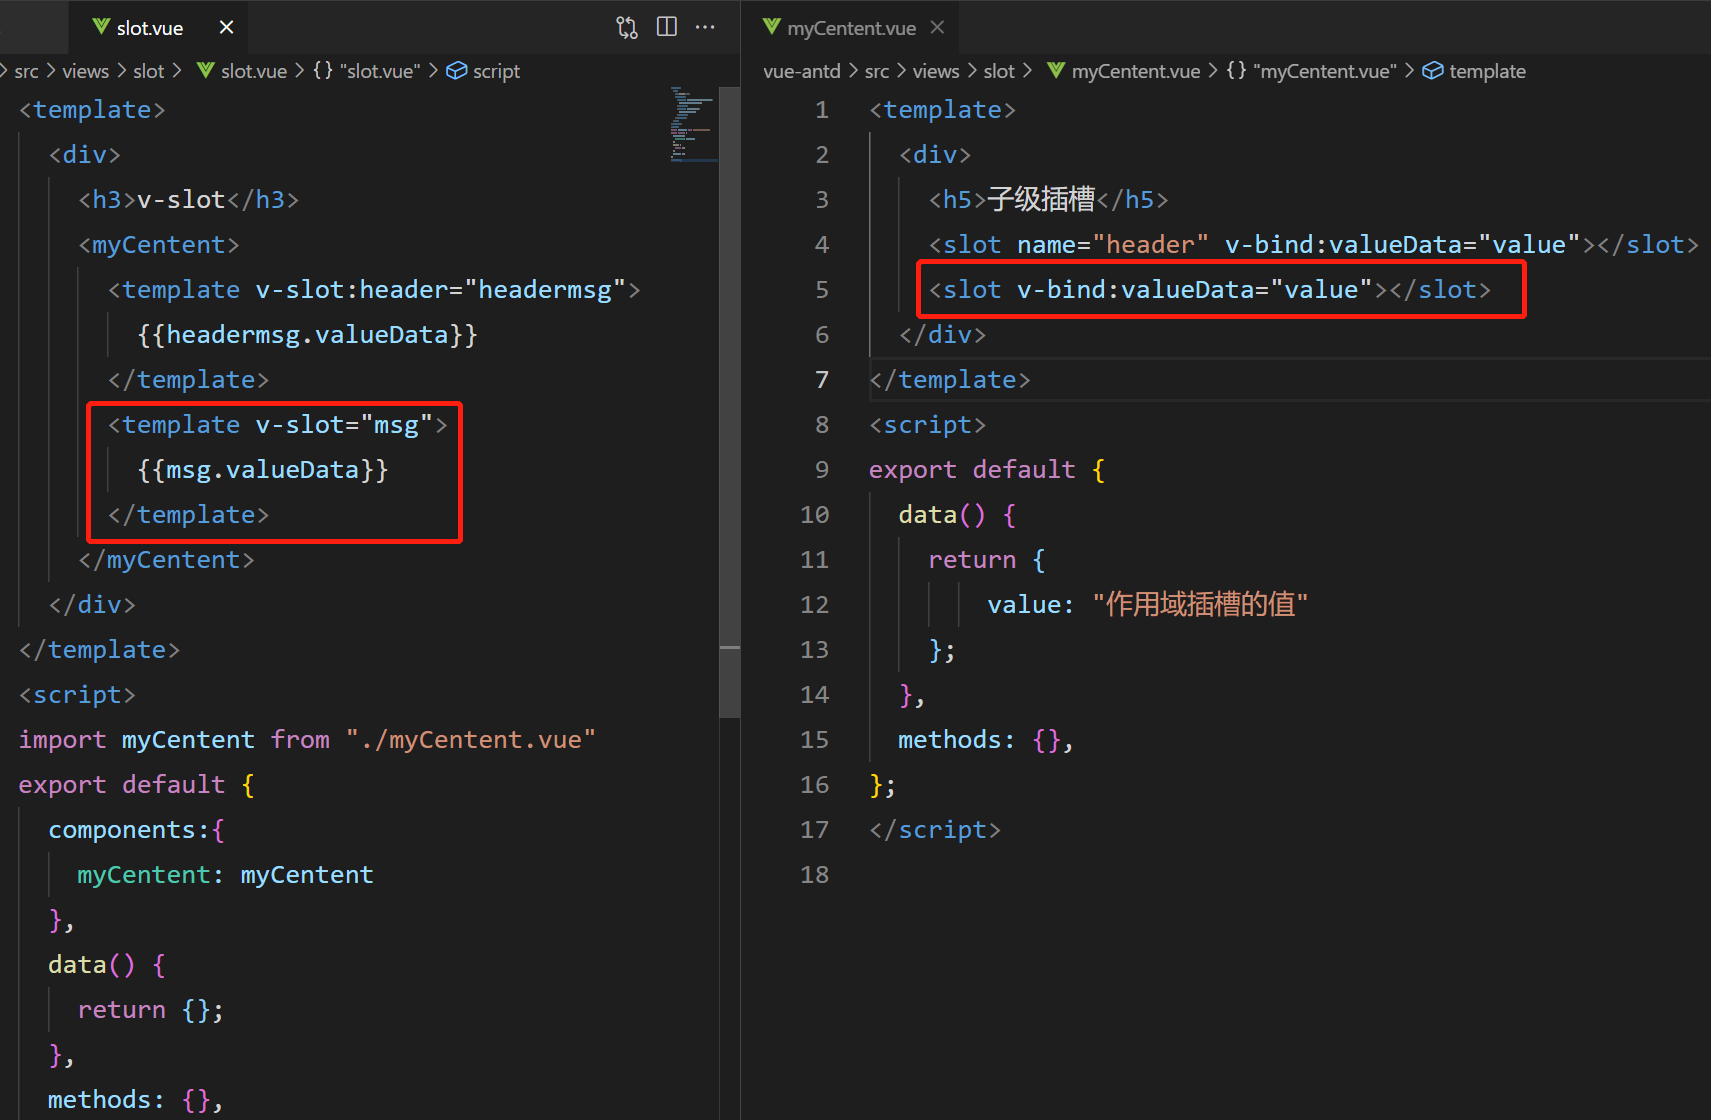Switch to the myCentent.vue tab
This screenshot has height=1120, width=1711.
coord(851,28)
